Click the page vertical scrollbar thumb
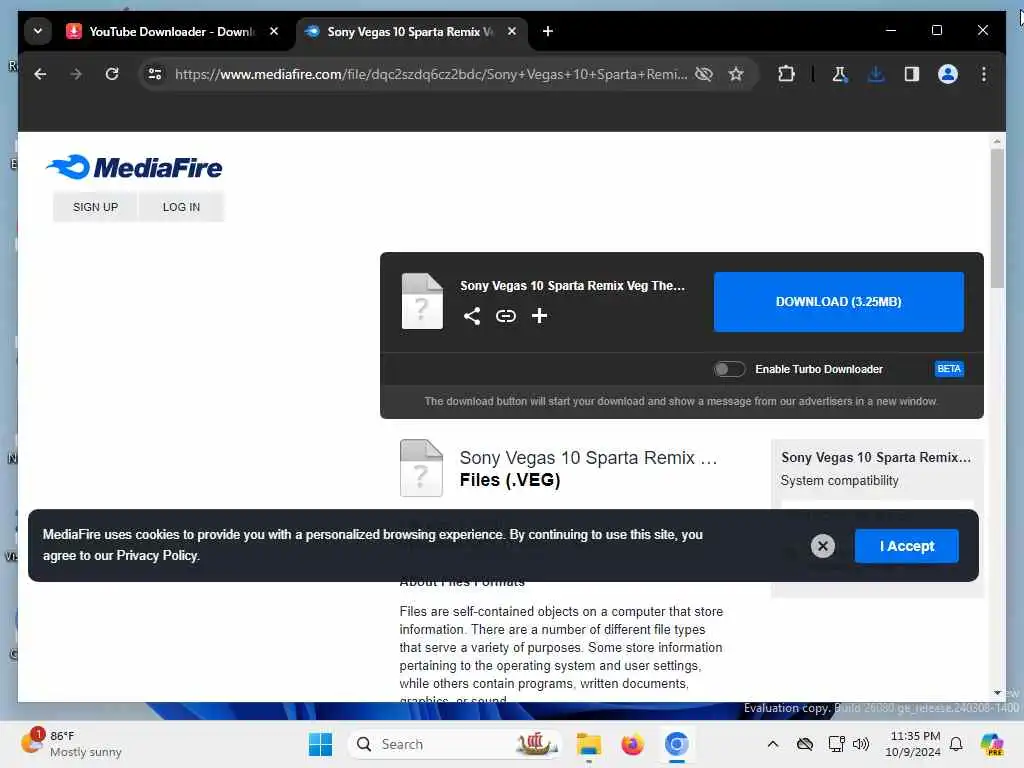The width and height of the screenshot is (1024, 768). (997, 219)
